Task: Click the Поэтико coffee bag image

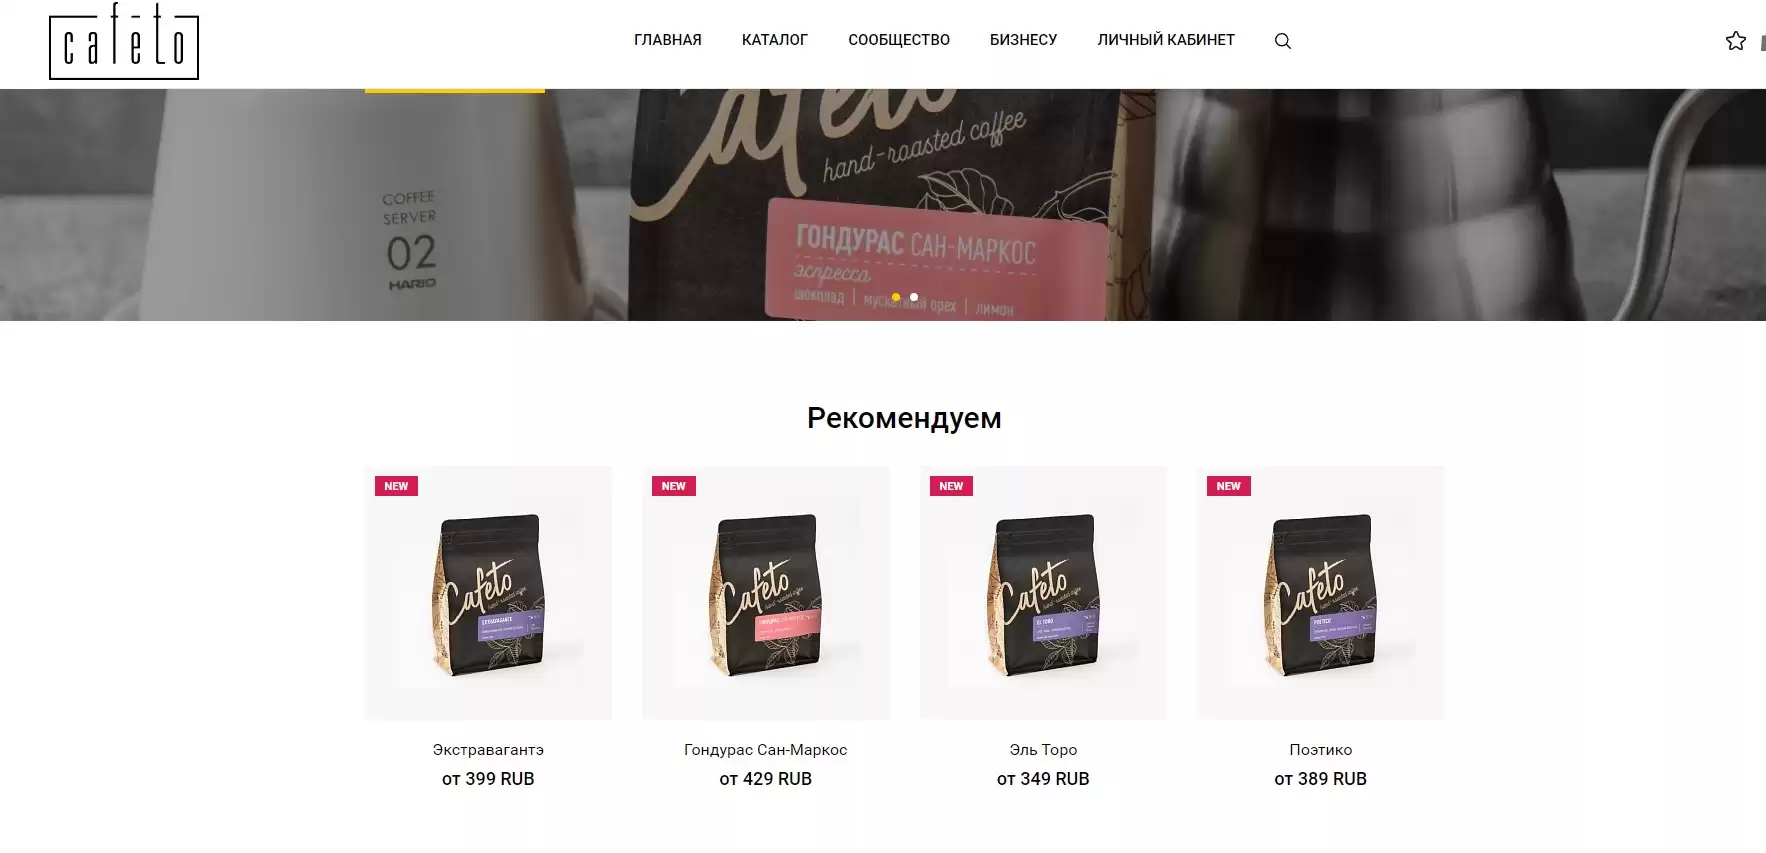Action: coord(1321,593)
